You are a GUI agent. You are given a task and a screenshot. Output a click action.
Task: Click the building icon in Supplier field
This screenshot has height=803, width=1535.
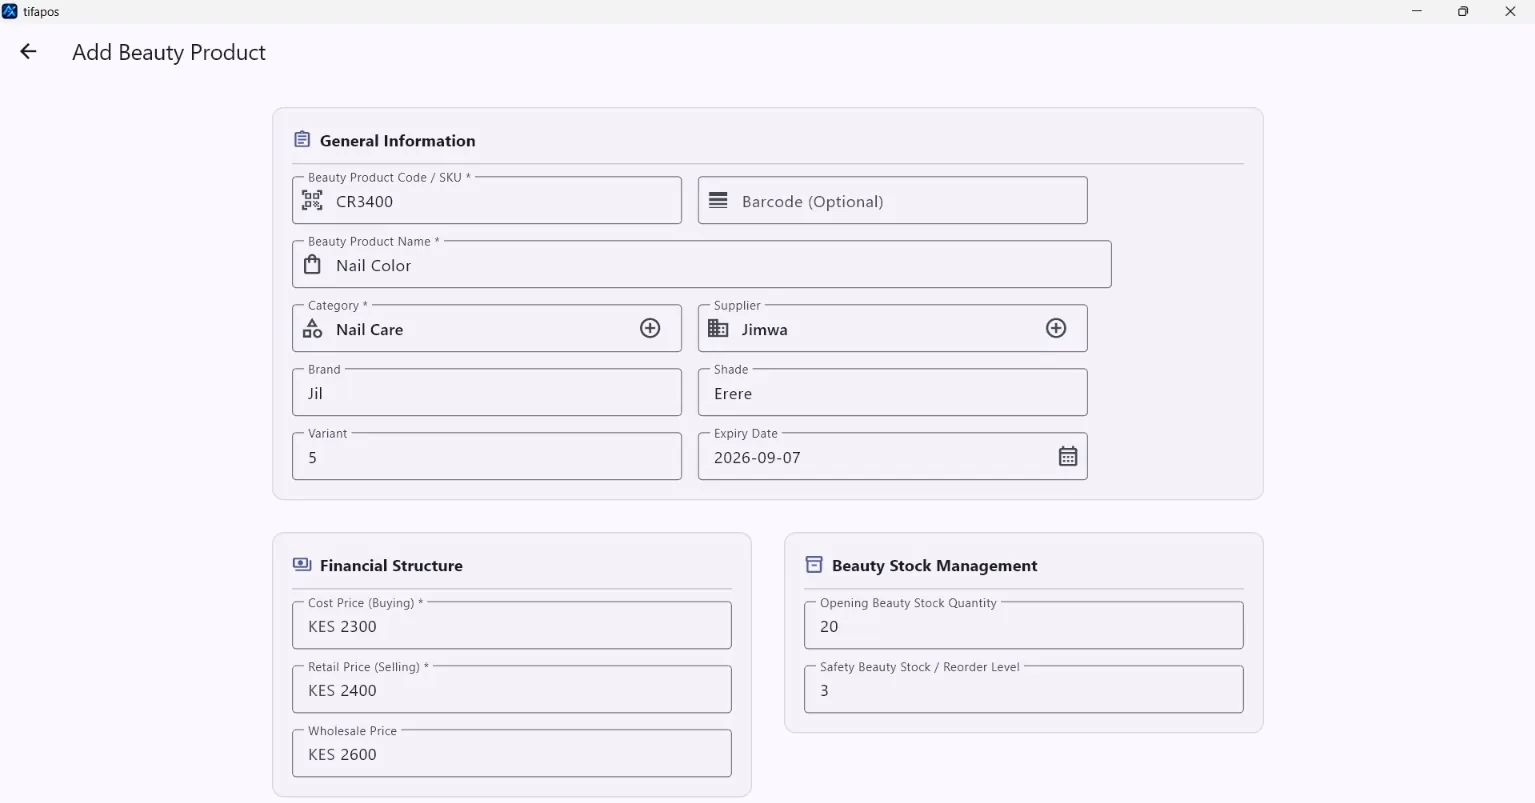click(x=718, y=328)
